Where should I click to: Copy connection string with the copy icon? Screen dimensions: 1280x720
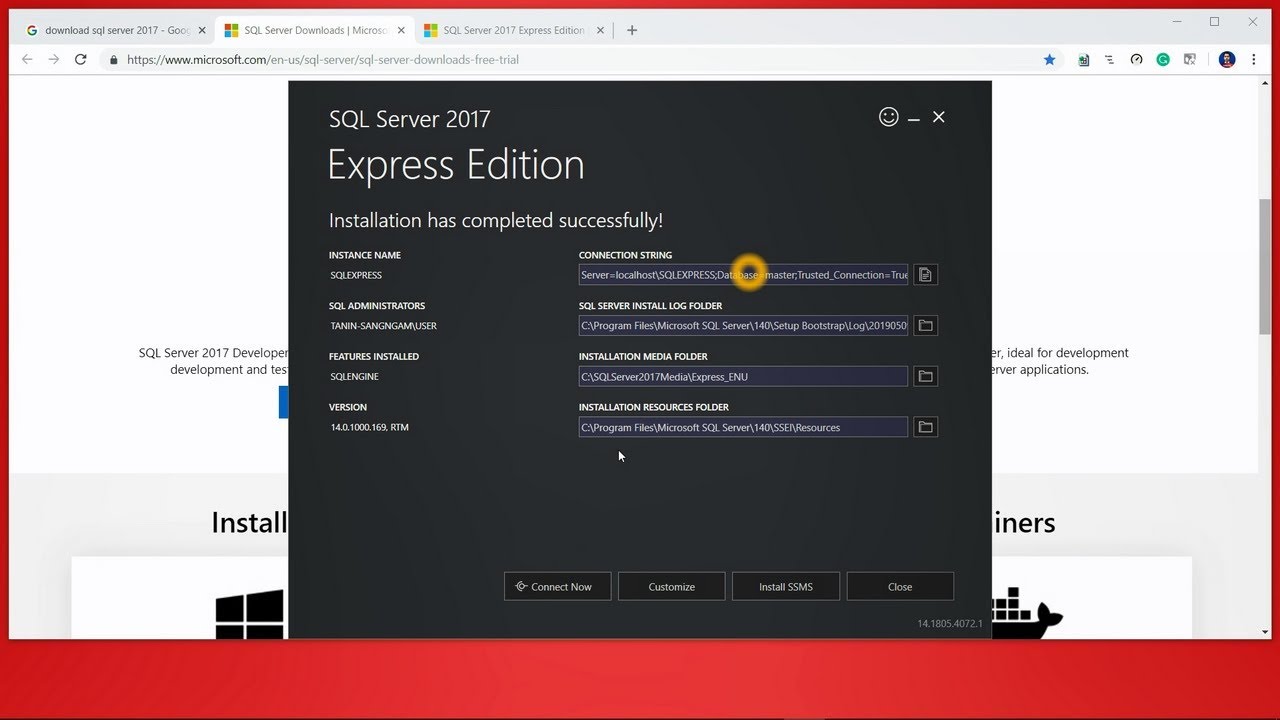click(x=925, y=275)
